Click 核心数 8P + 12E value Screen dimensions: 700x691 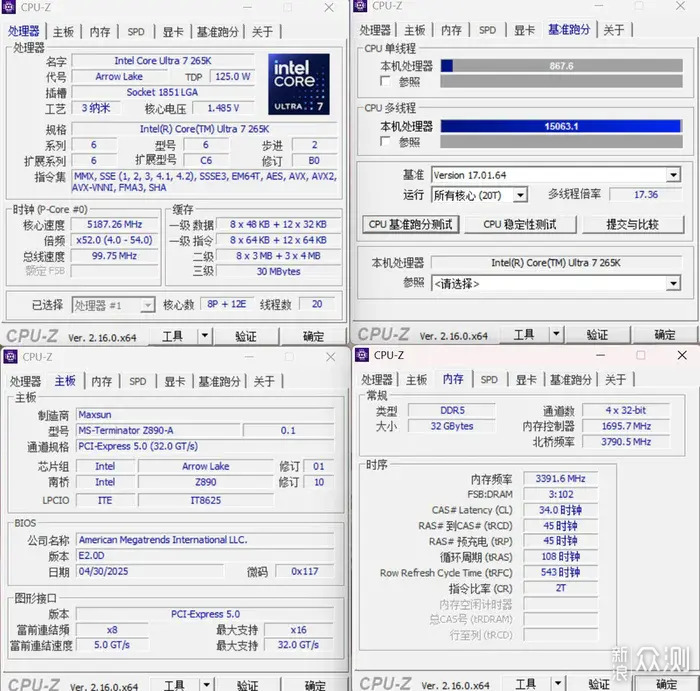[227, 304]
